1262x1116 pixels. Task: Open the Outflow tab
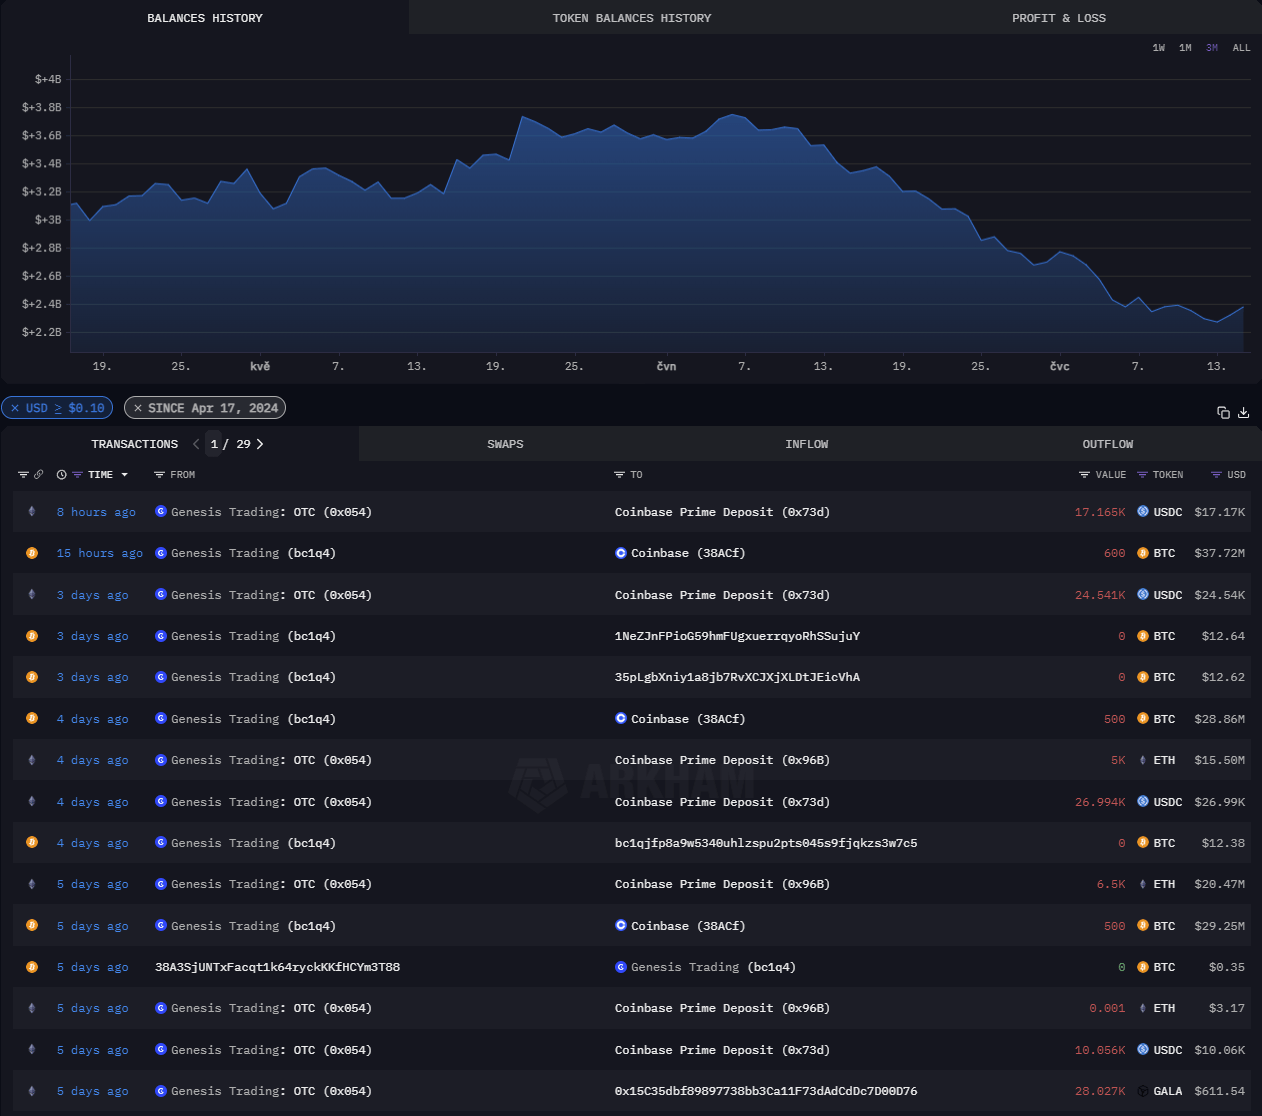[1108, 444]
